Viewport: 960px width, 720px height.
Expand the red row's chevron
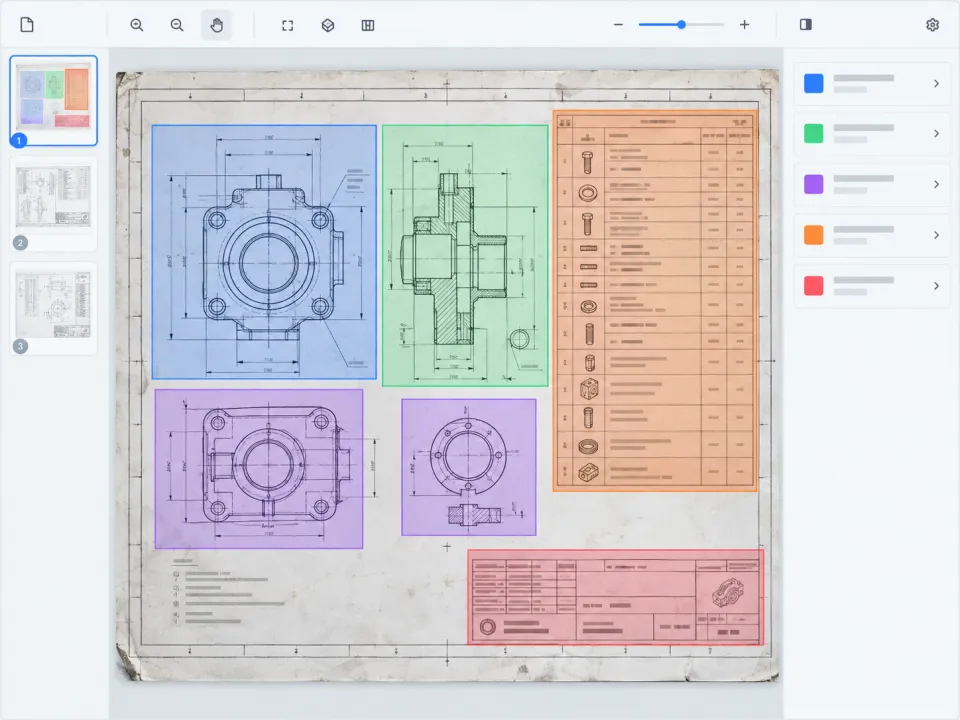click(x=936, y=286)
